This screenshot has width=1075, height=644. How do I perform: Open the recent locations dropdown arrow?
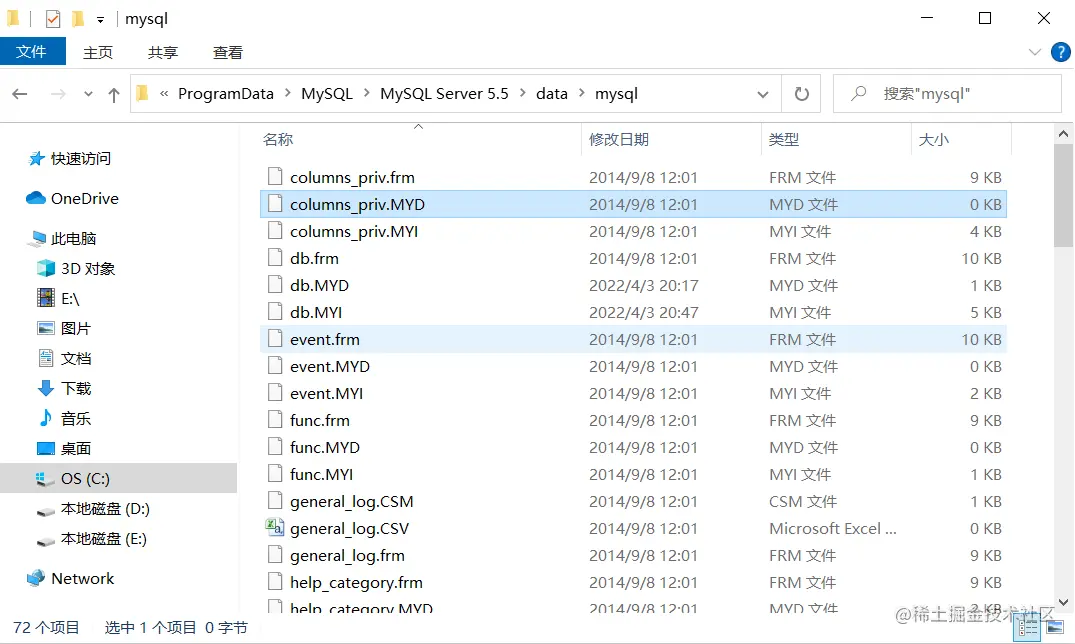pos(88,94)
